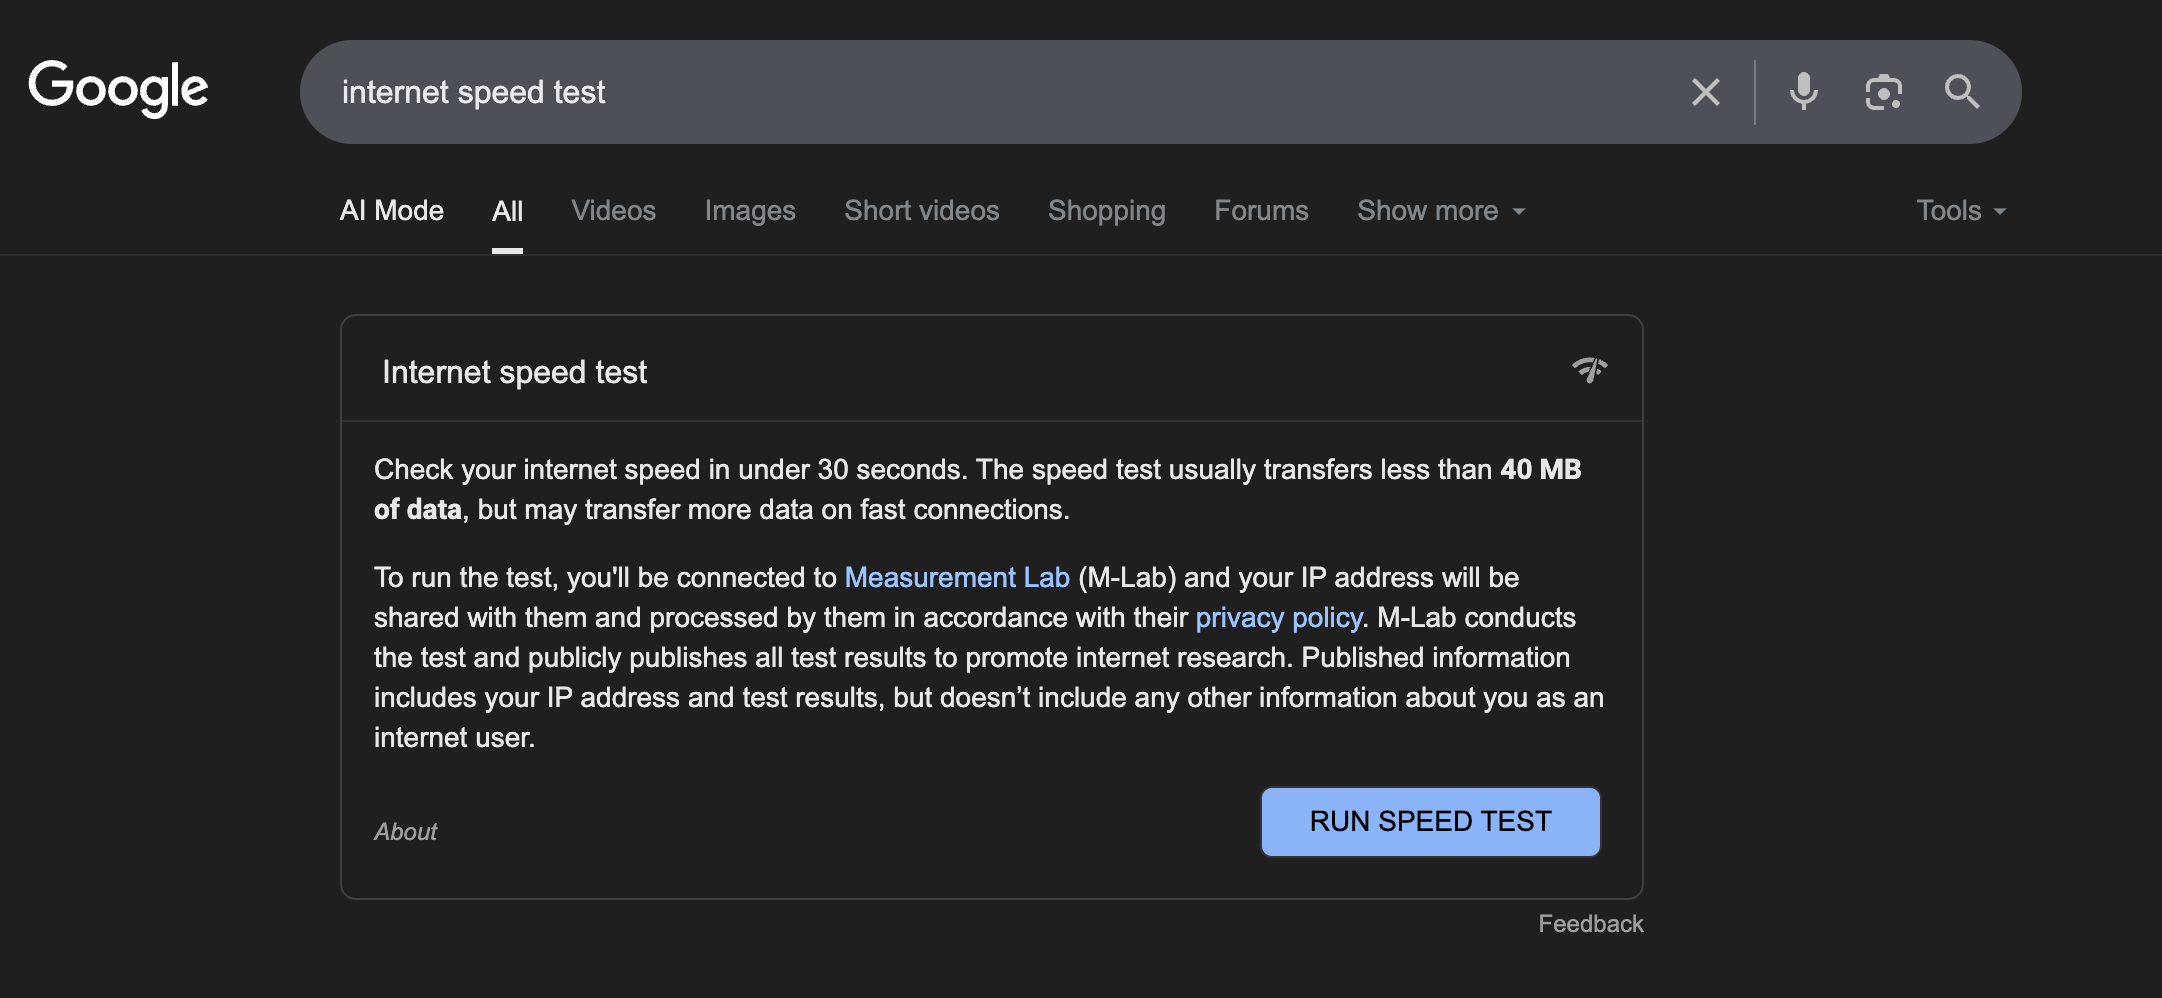
Task: Open the Videos tab
Action: tap(614, 211)
